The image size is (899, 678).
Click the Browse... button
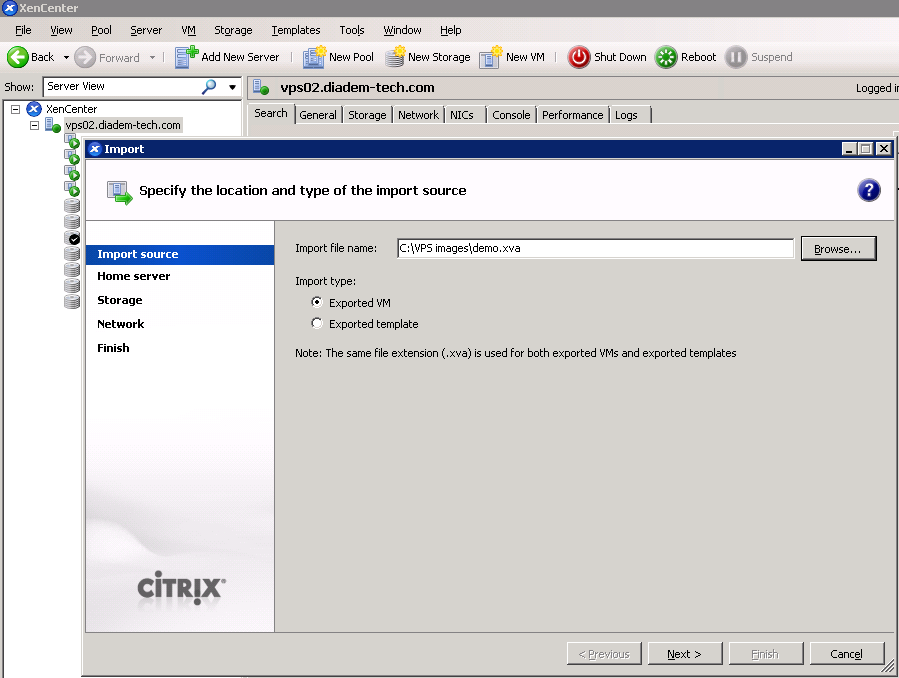tap(838, 249)
